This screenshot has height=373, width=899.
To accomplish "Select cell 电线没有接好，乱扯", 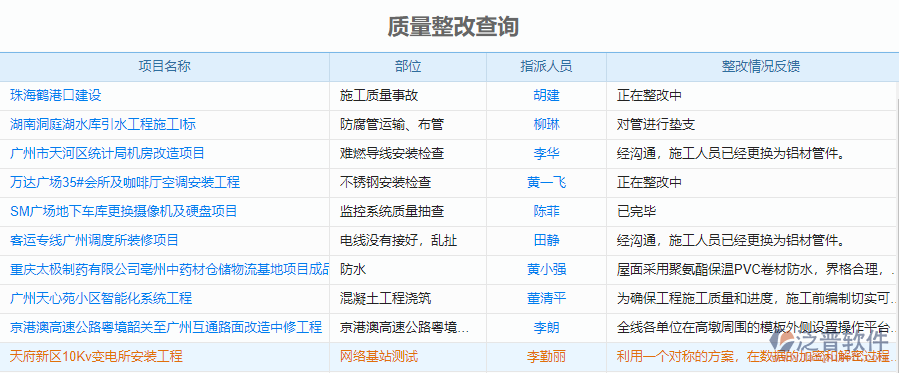I will tap(398, 240).
